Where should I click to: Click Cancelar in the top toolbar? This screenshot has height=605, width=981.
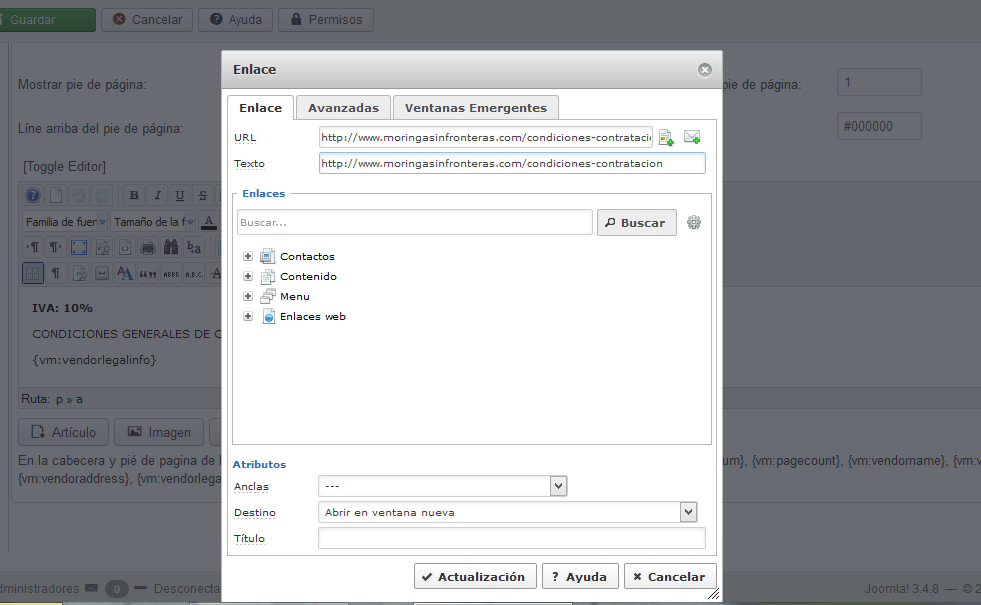[x=147, y=19]
